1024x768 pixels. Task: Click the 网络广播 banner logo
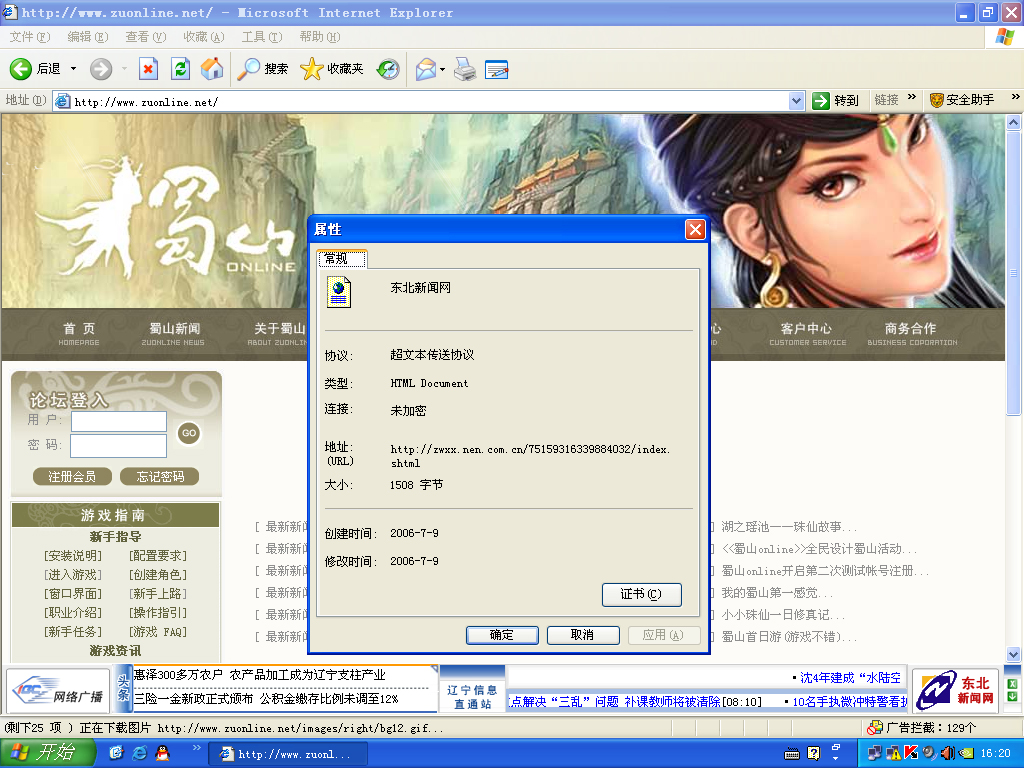58,690
